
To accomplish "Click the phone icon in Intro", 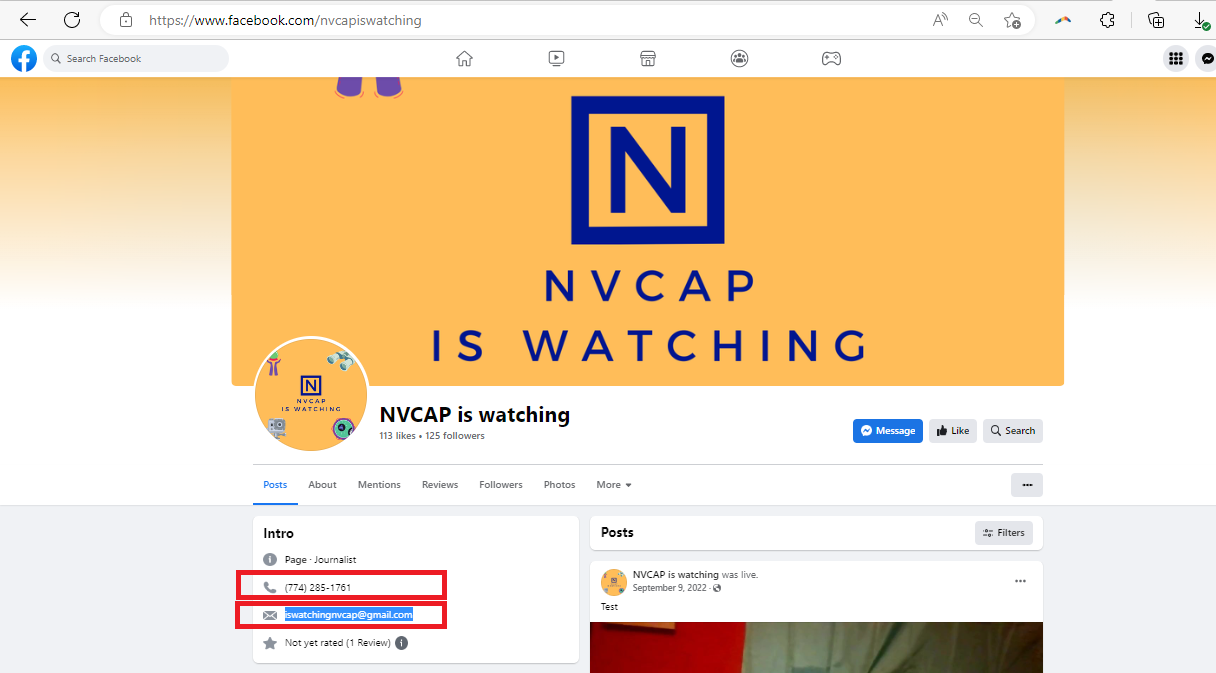I will 270,587.
